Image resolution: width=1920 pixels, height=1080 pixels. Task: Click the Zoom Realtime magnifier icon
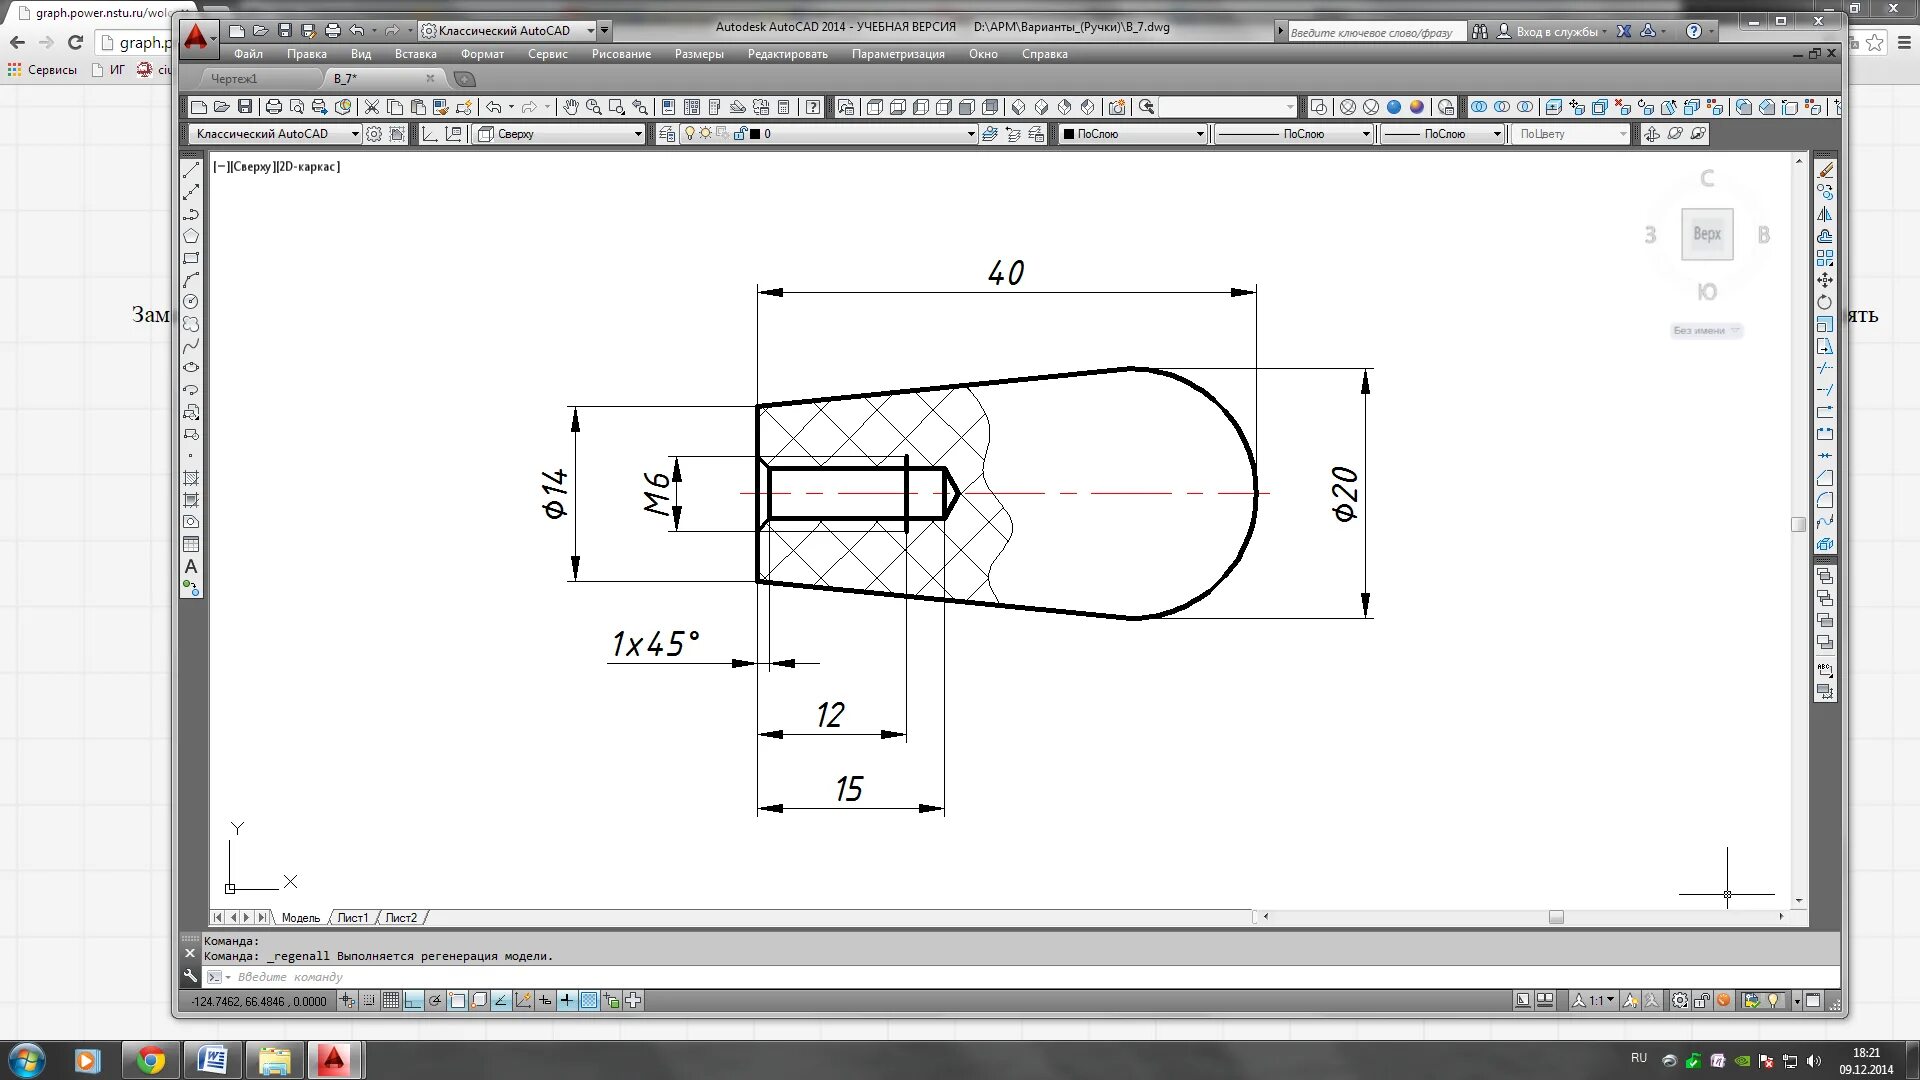(594, 107)
